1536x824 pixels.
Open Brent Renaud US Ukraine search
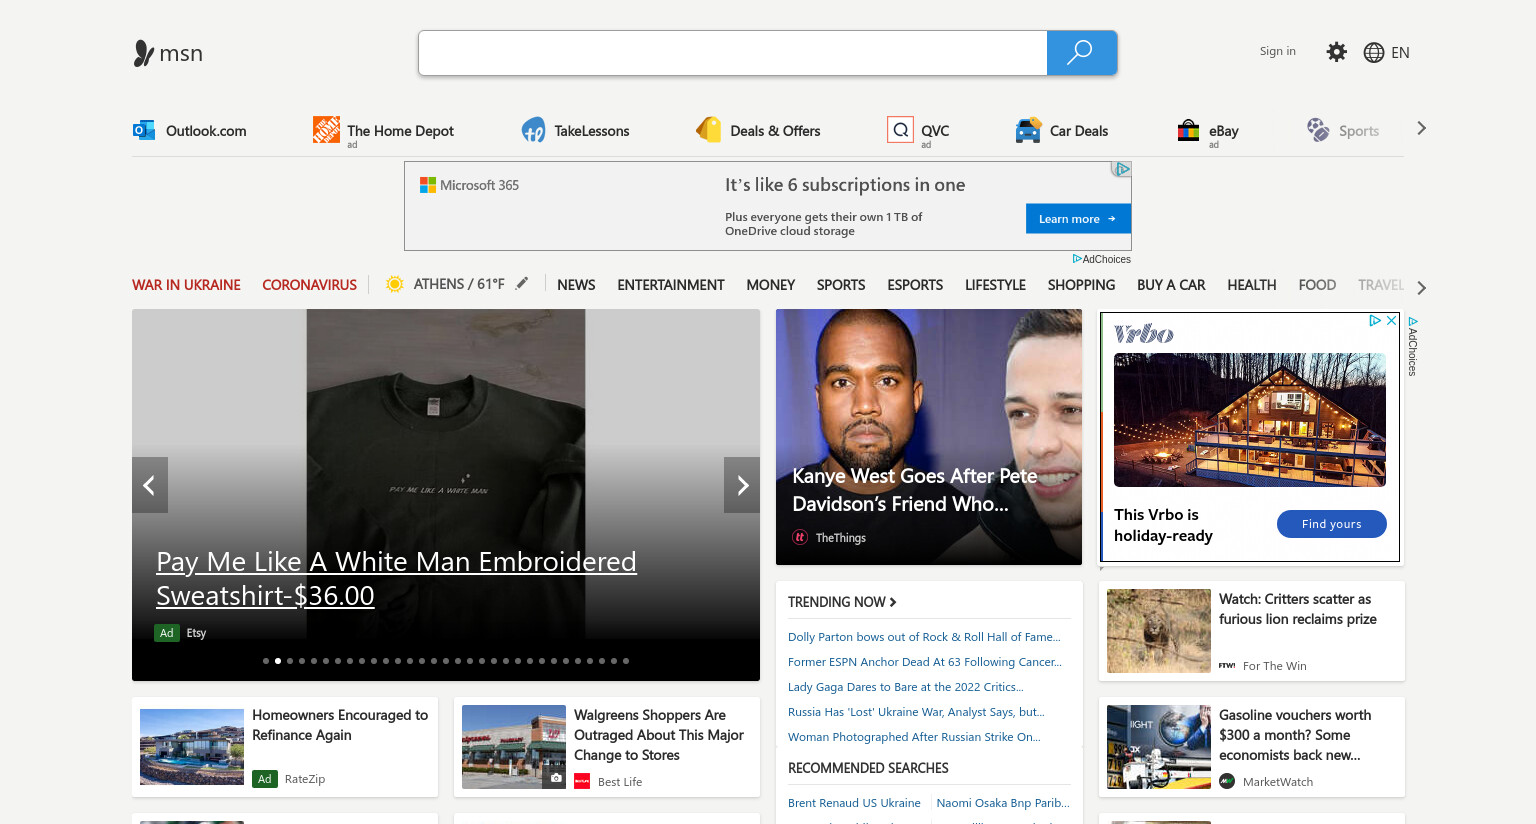[x=854, y=803]
